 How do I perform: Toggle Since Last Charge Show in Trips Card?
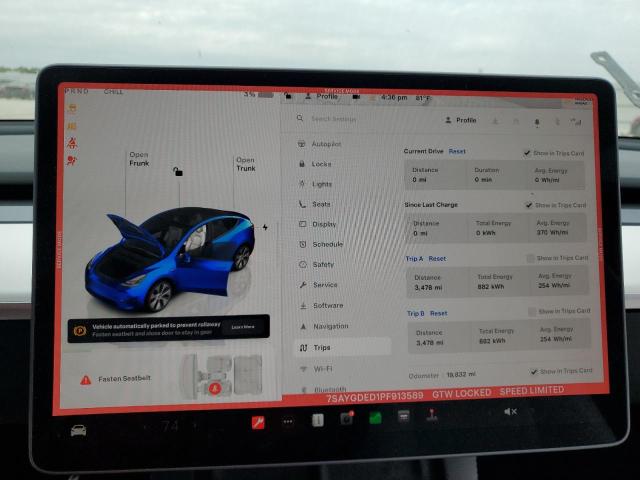pos(529,205)
